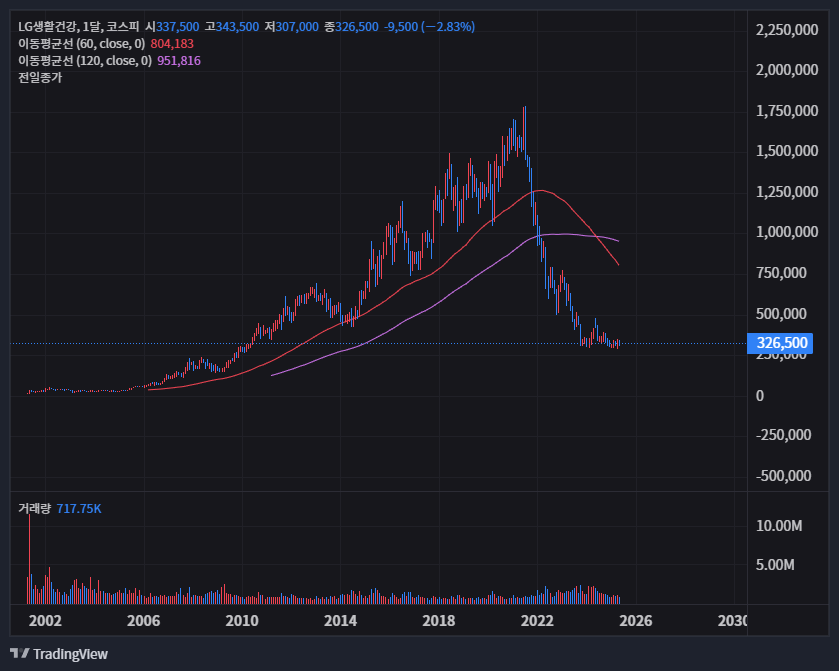Select the open price value 337,500

[x=178, y=27]
